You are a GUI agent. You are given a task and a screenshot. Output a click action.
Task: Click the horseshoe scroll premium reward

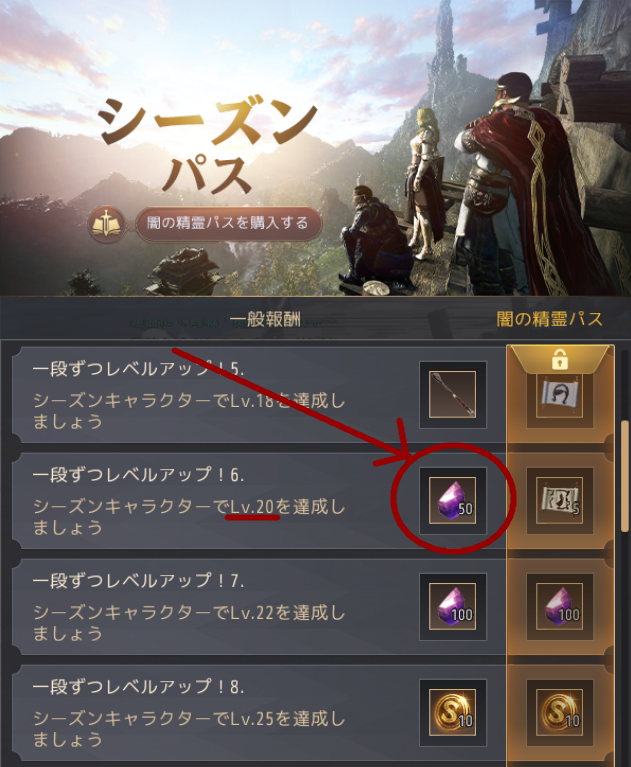coord(559,397)
